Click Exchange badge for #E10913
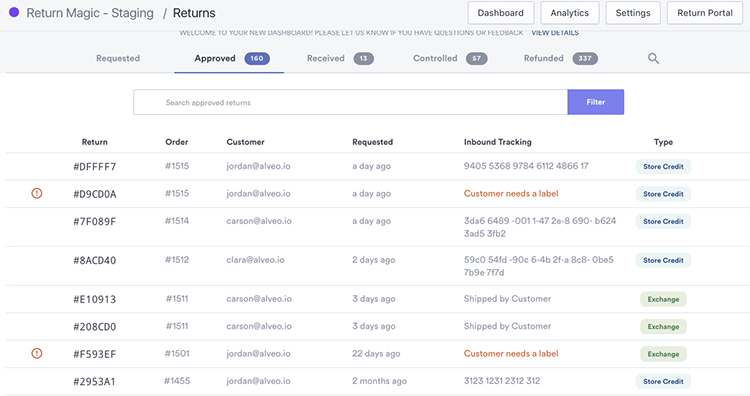Image resolution: width=750 pixels, height=396 pixels. (x=663, y=299)
